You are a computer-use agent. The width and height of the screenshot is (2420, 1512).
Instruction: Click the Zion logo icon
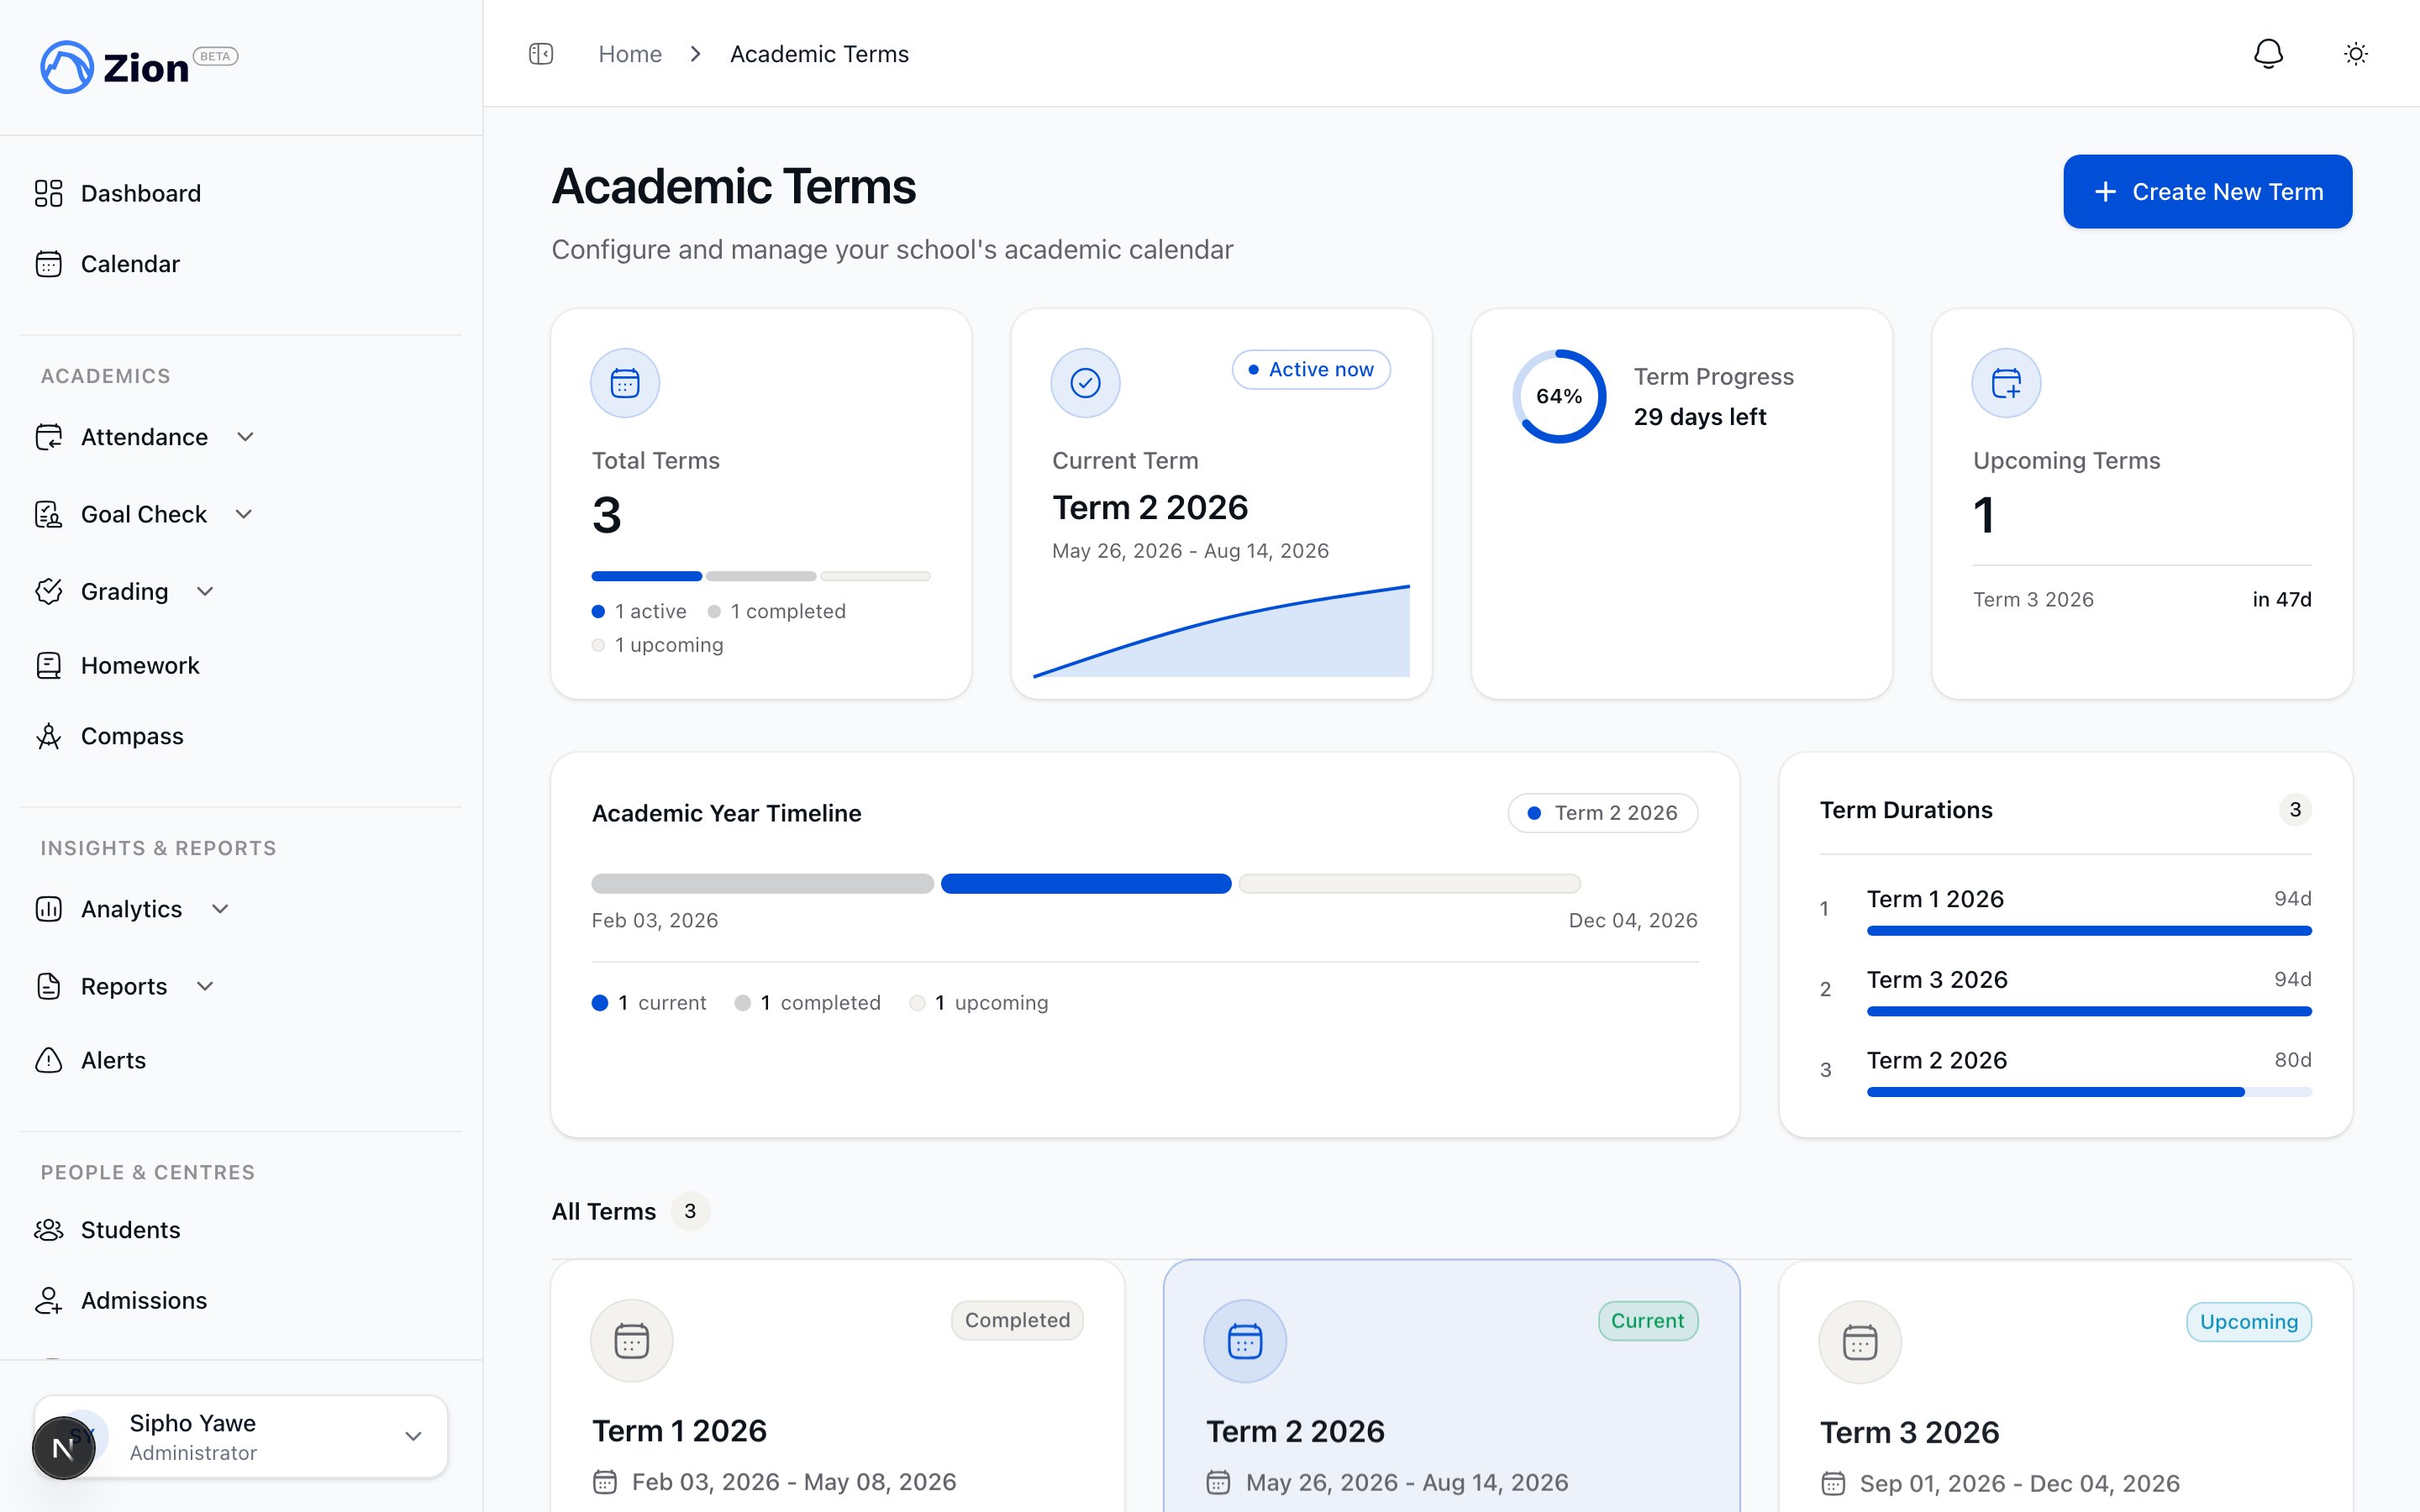tap(67, 67)
